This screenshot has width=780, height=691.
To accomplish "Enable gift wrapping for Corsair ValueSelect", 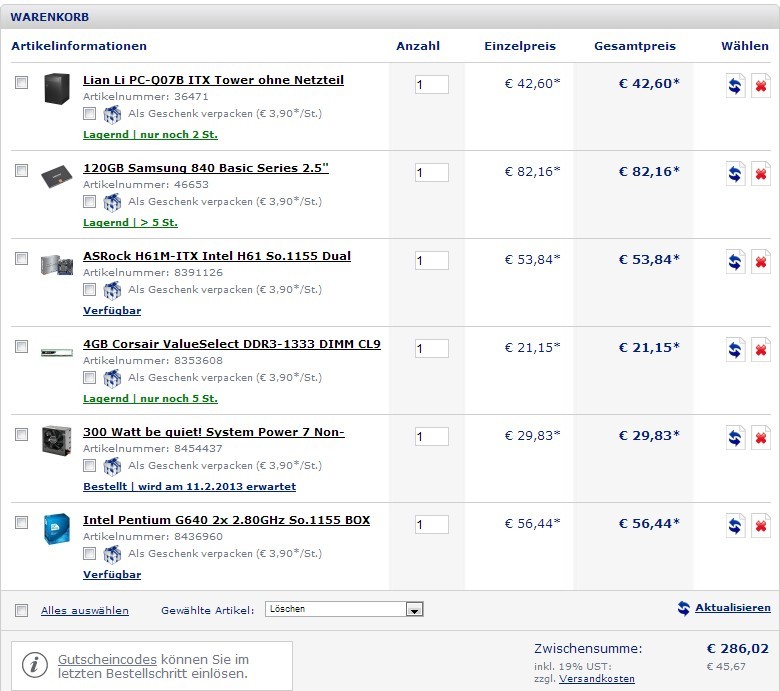I will 90,378.
